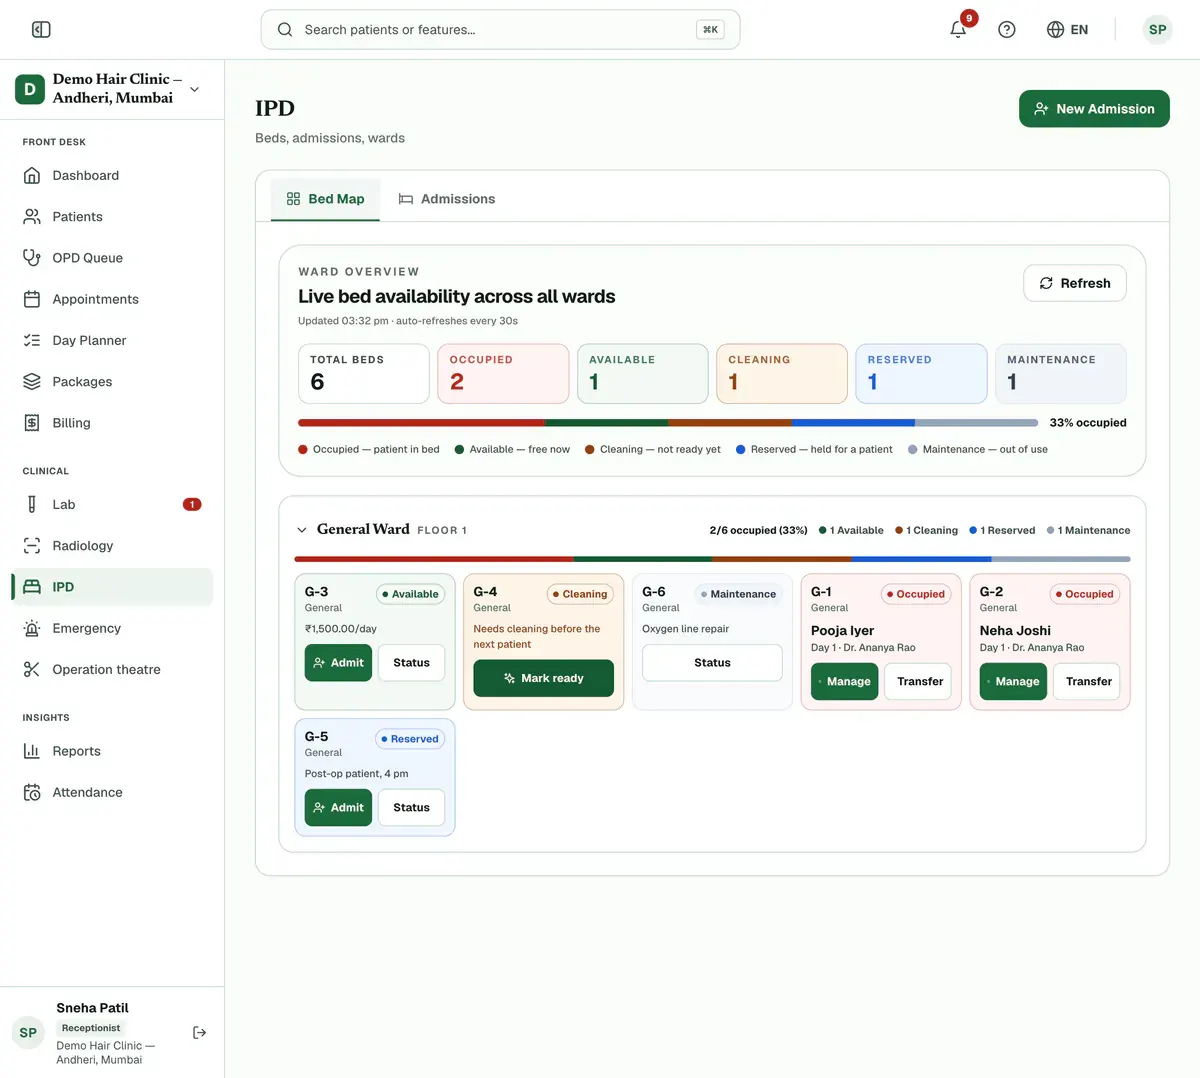Select IPD in the sidebar
1200x1078 pixels.
tap(112, 587)
